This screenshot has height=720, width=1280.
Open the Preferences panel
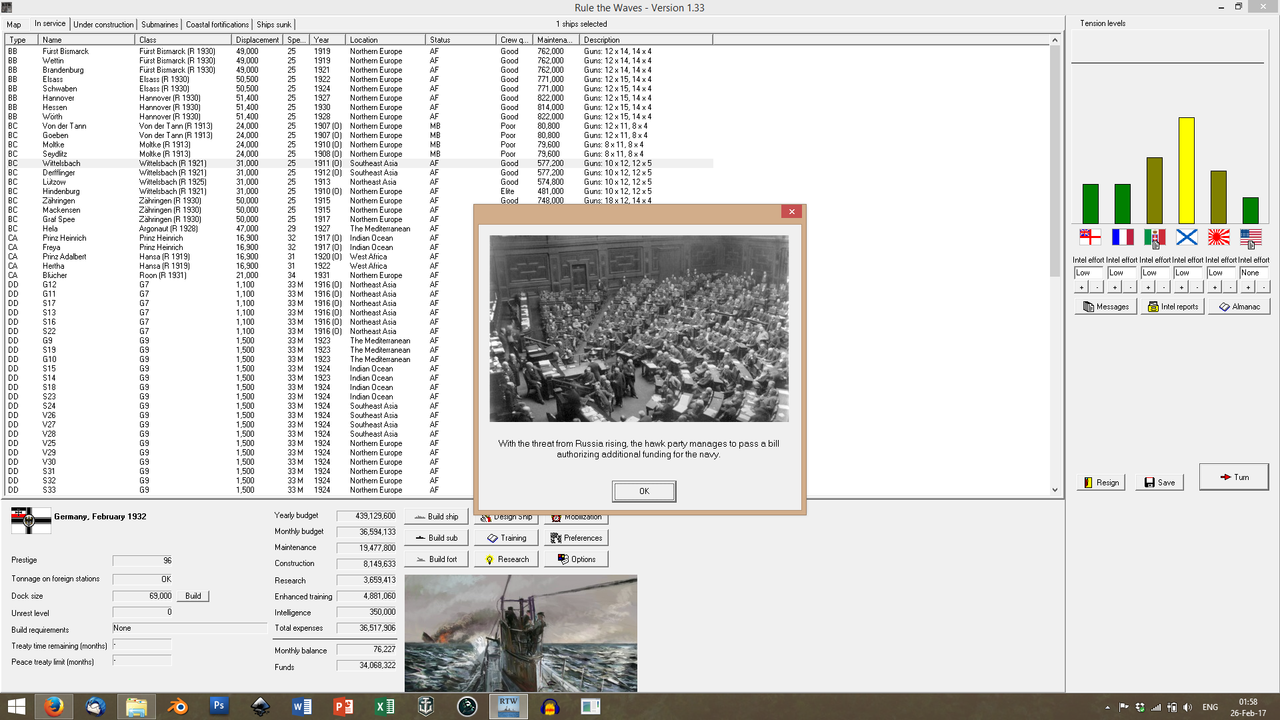(576, 537)
